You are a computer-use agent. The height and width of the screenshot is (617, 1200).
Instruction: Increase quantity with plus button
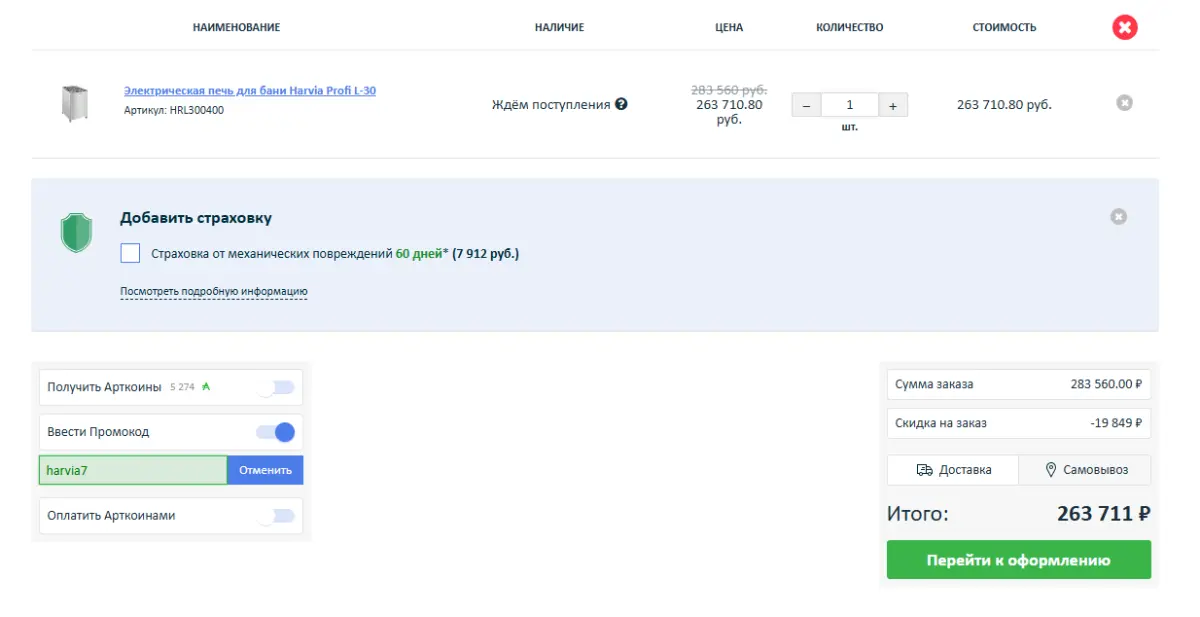tap(893, 105)
